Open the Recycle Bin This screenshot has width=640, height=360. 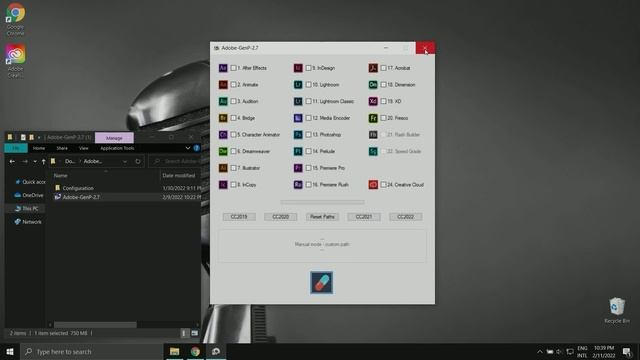pyautogui.click(x=617, y=311)
